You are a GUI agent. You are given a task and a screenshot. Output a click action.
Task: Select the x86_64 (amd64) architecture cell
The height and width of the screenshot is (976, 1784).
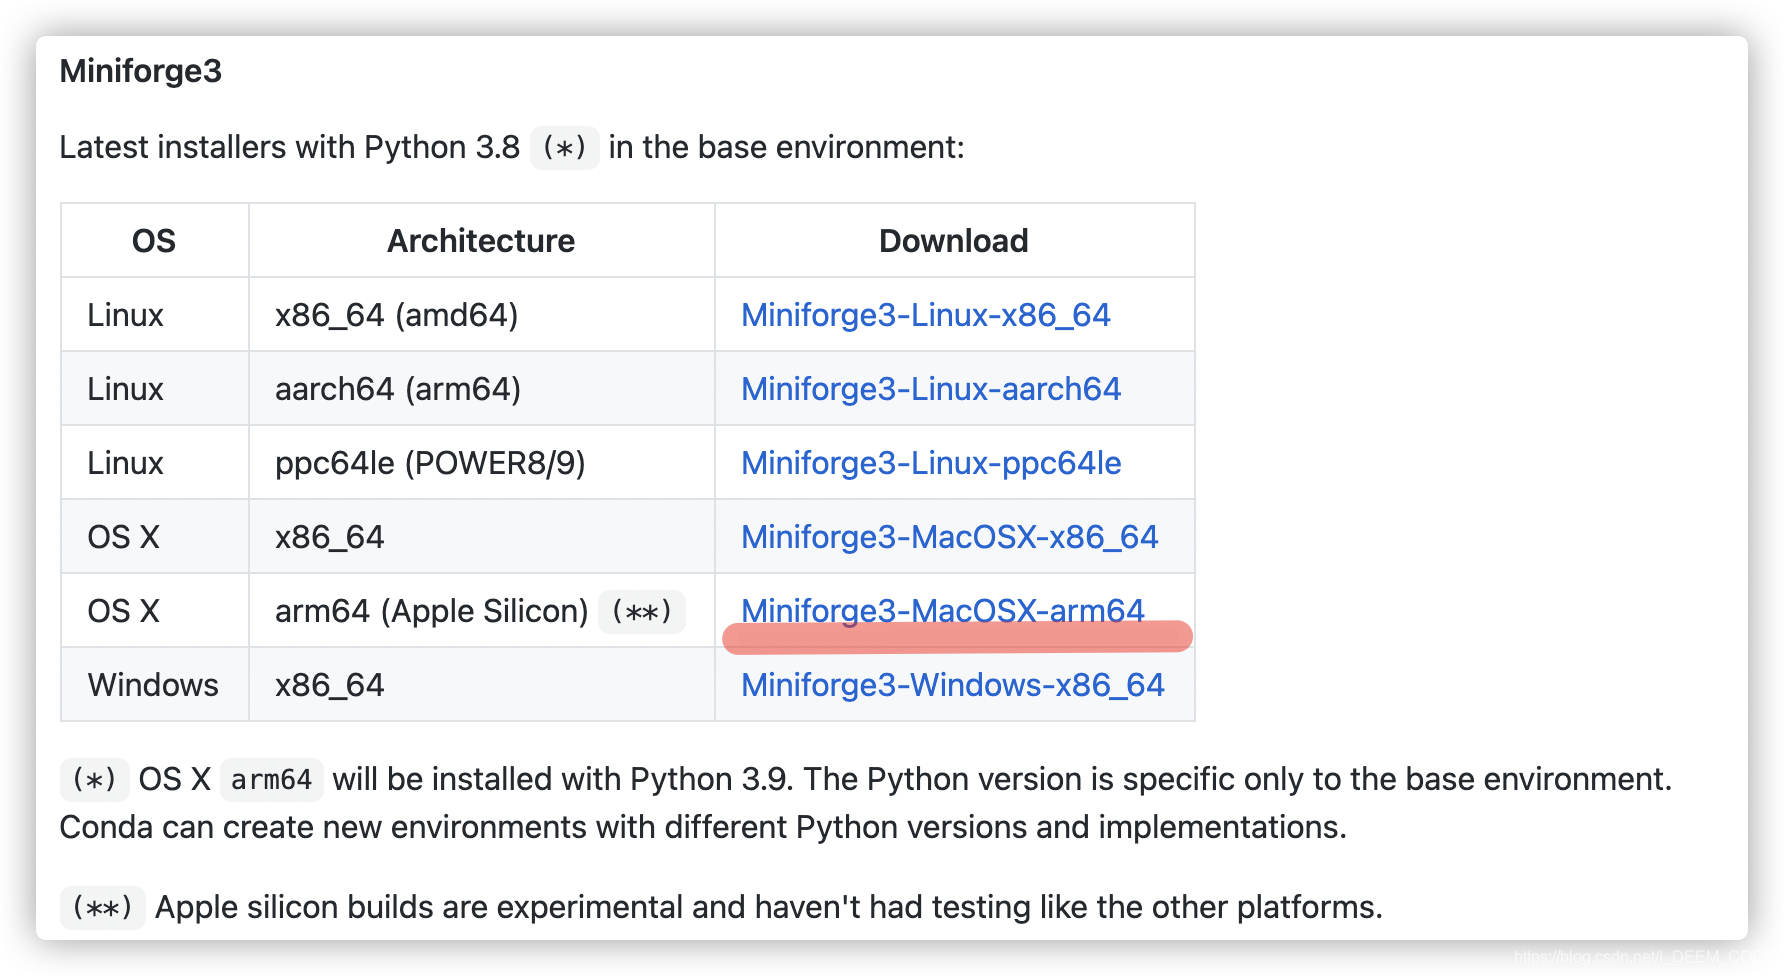[397, 314]
